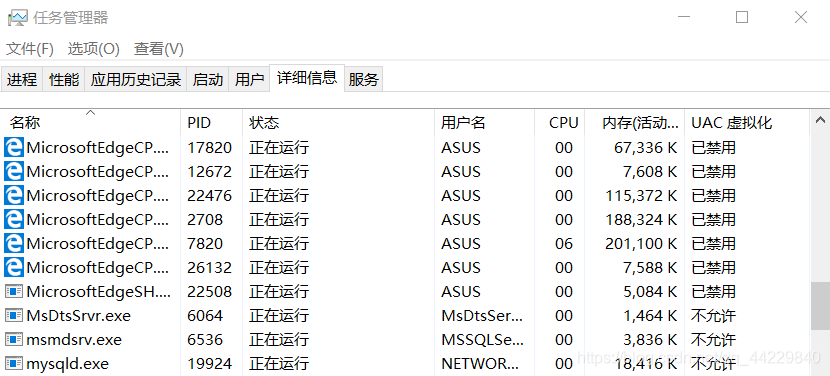
Task: Click PID value 7820
Action: tap(205, 244)
